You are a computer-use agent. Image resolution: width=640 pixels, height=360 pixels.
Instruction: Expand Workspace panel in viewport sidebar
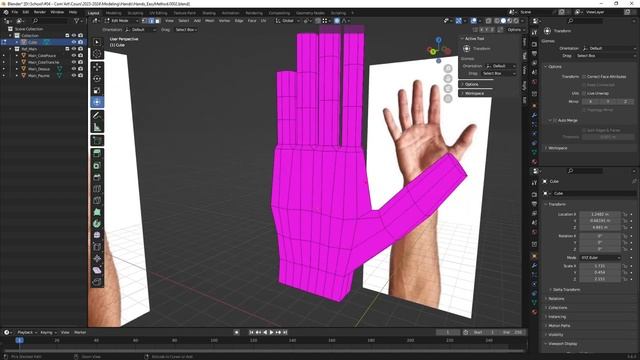pos(474,93)
